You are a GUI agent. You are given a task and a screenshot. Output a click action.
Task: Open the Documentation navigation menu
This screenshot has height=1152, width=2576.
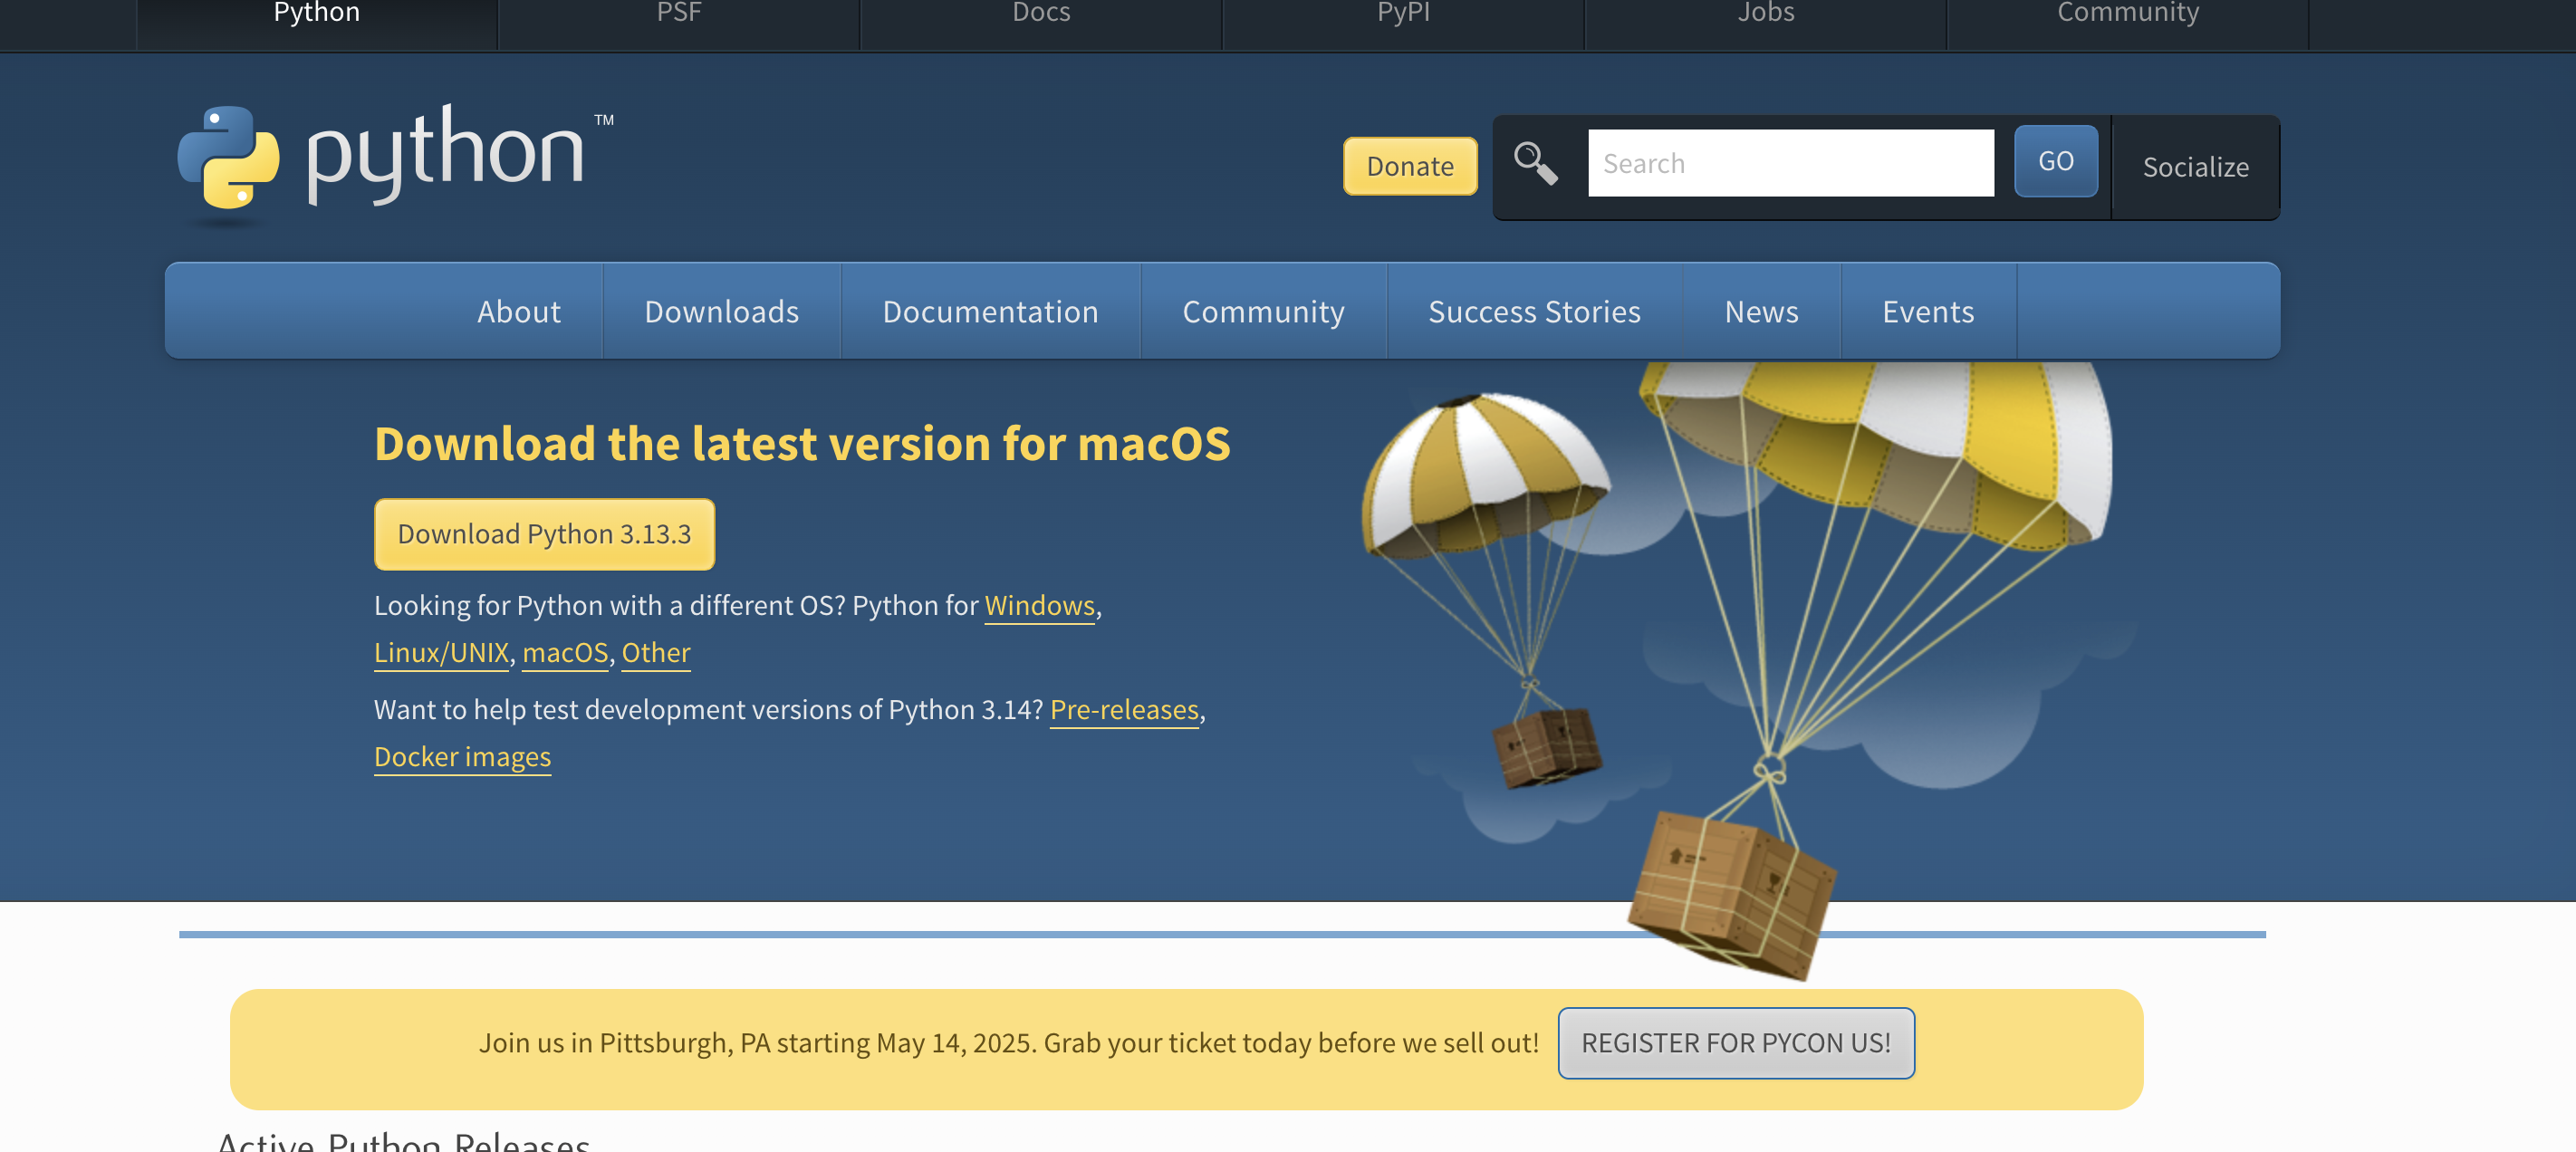click(990, 311)
